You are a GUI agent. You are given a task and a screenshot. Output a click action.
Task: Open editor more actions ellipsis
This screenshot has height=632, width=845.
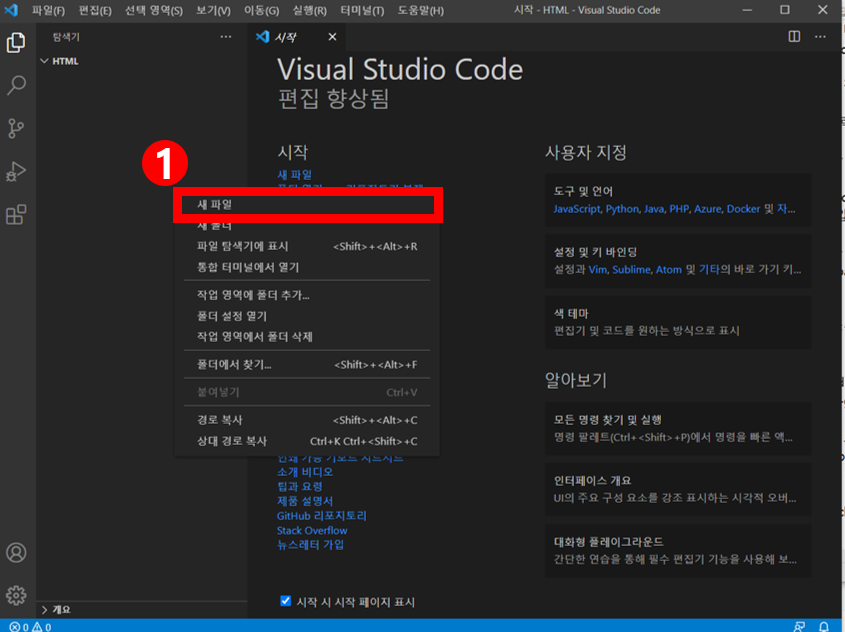820,37
